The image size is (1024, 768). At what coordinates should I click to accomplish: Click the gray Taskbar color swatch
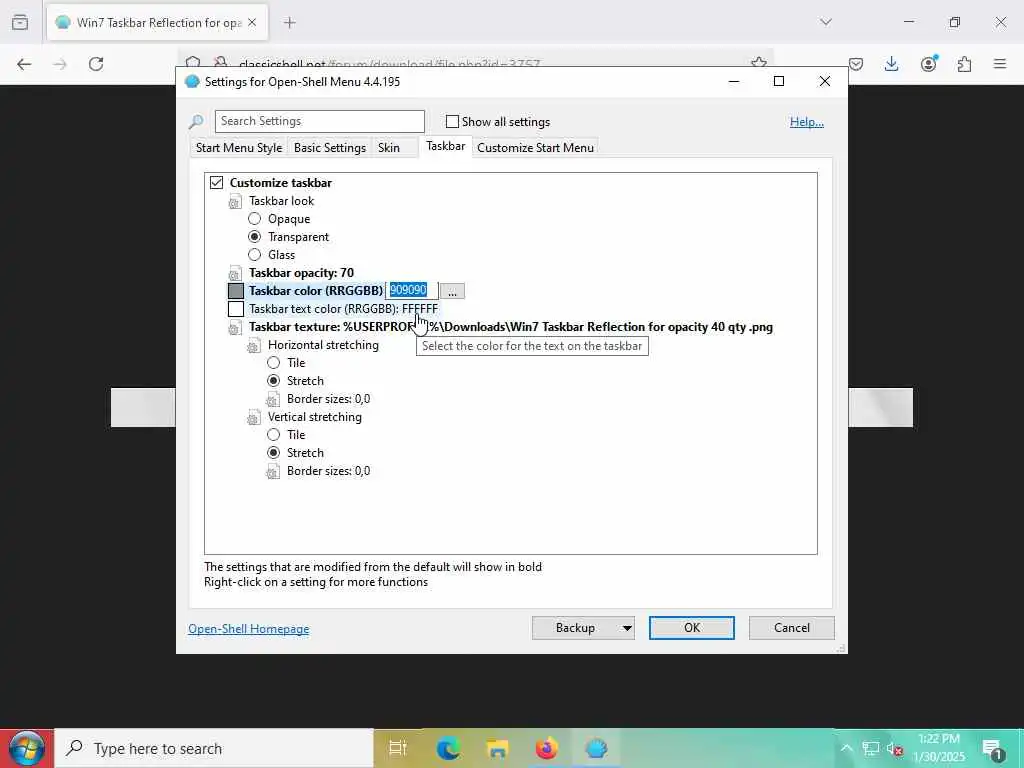point(236,291)
